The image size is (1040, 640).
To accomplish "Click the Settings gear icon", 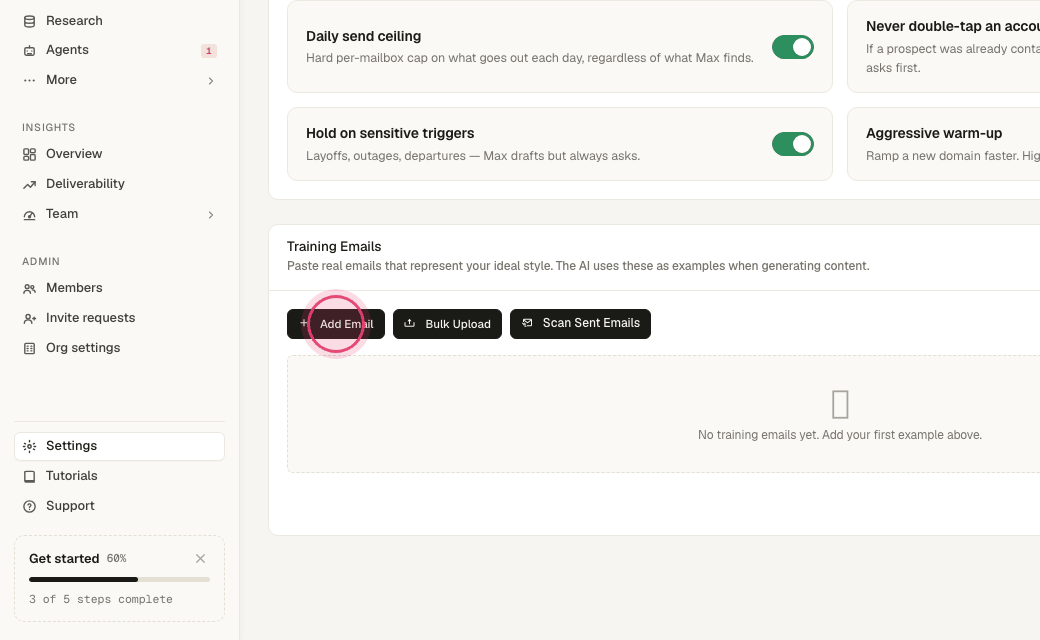I will pos(29,446).
